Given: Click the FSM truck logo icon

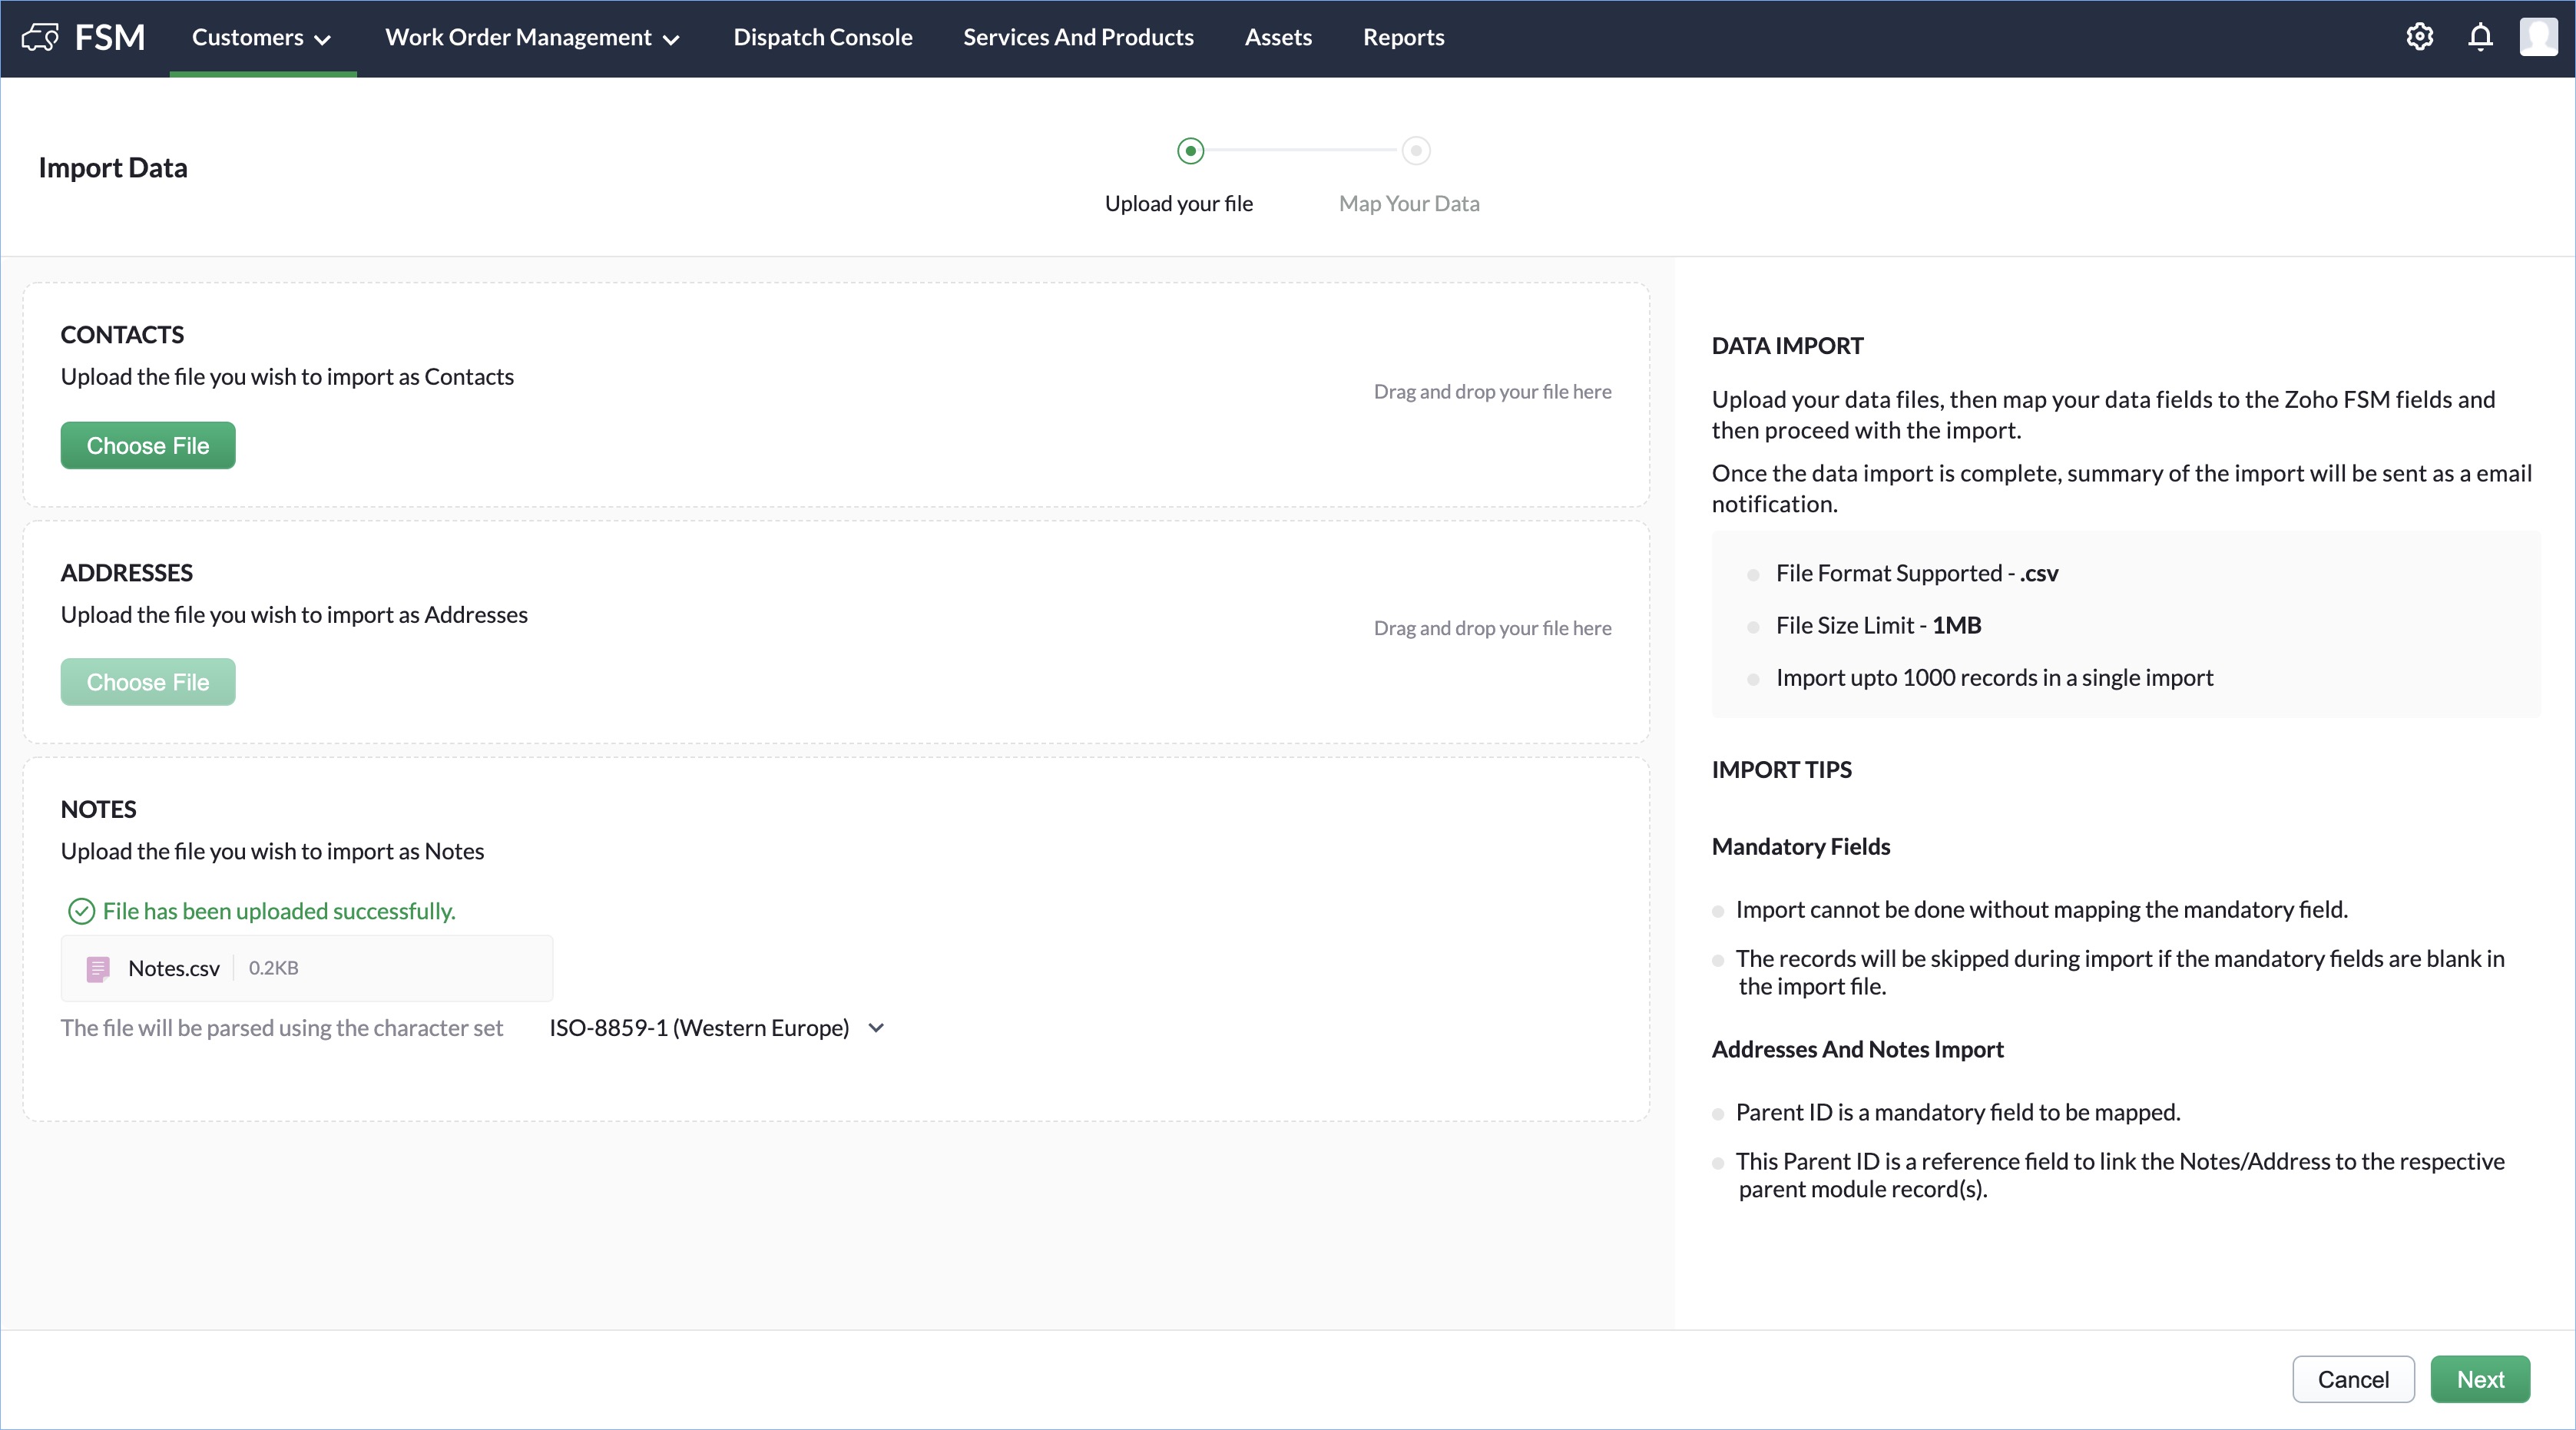Looking at the screenshot, I should pyautogui.click(x=40, y=37).
